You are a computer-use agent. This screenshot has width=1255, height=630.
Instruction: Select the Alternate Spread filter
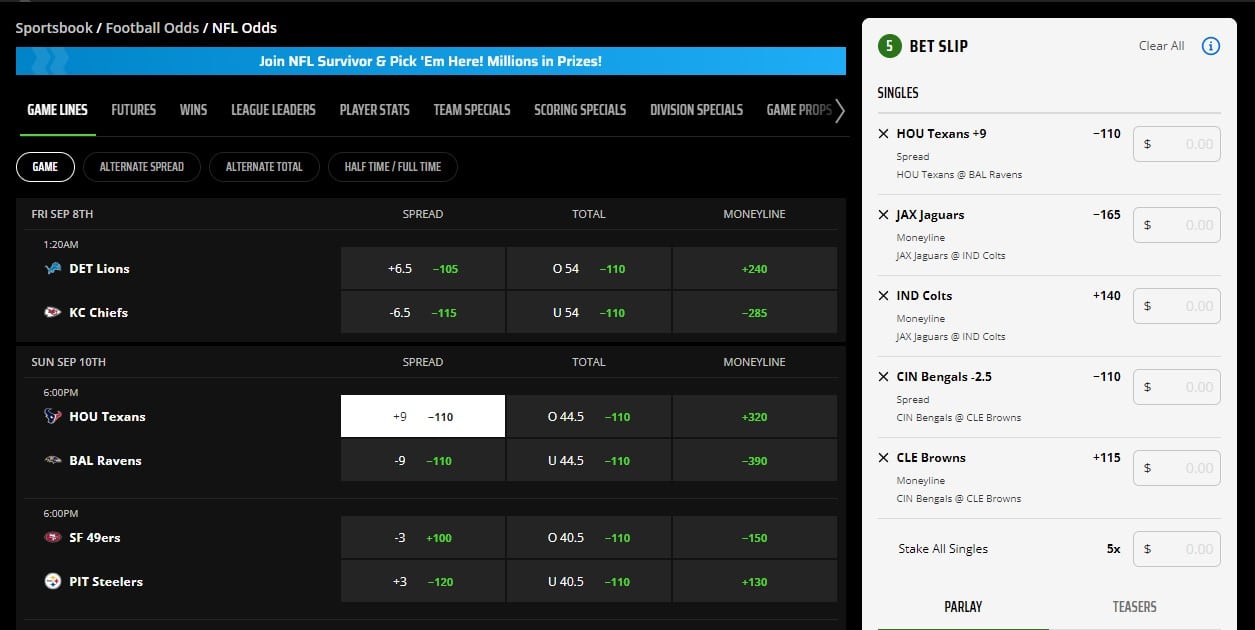point(142,167)
